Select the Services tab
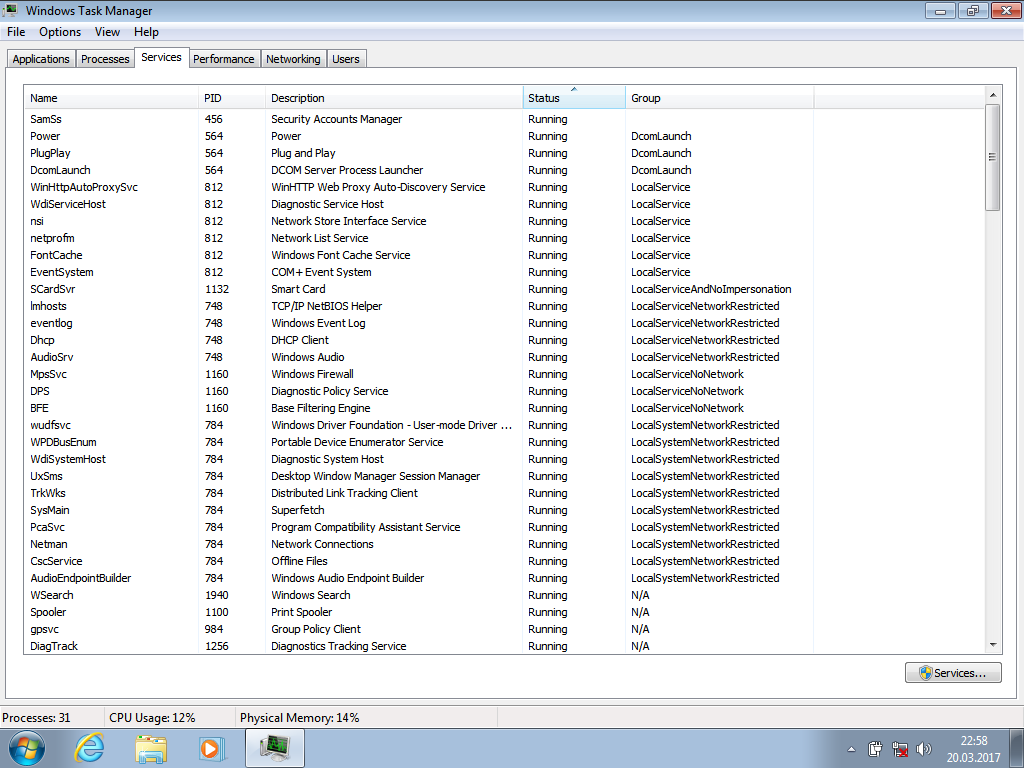 tap(161, 57)
